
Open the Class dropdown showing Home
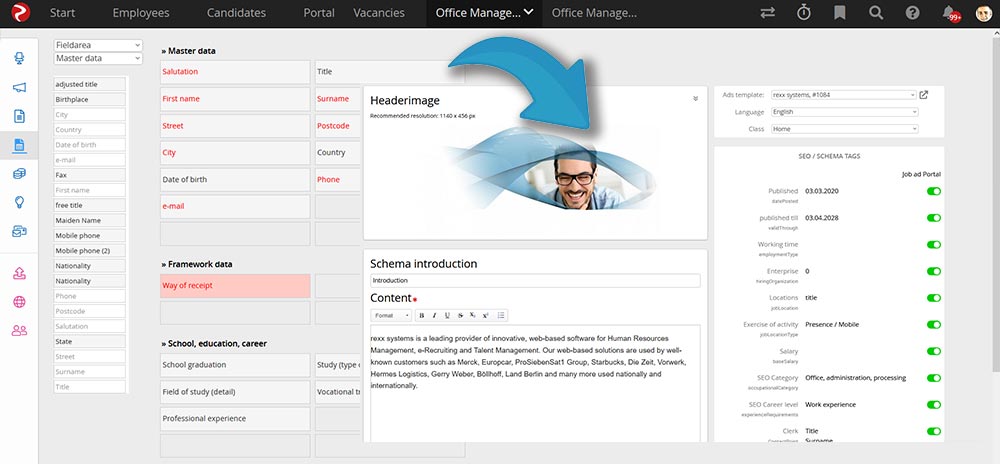(844, 129)
